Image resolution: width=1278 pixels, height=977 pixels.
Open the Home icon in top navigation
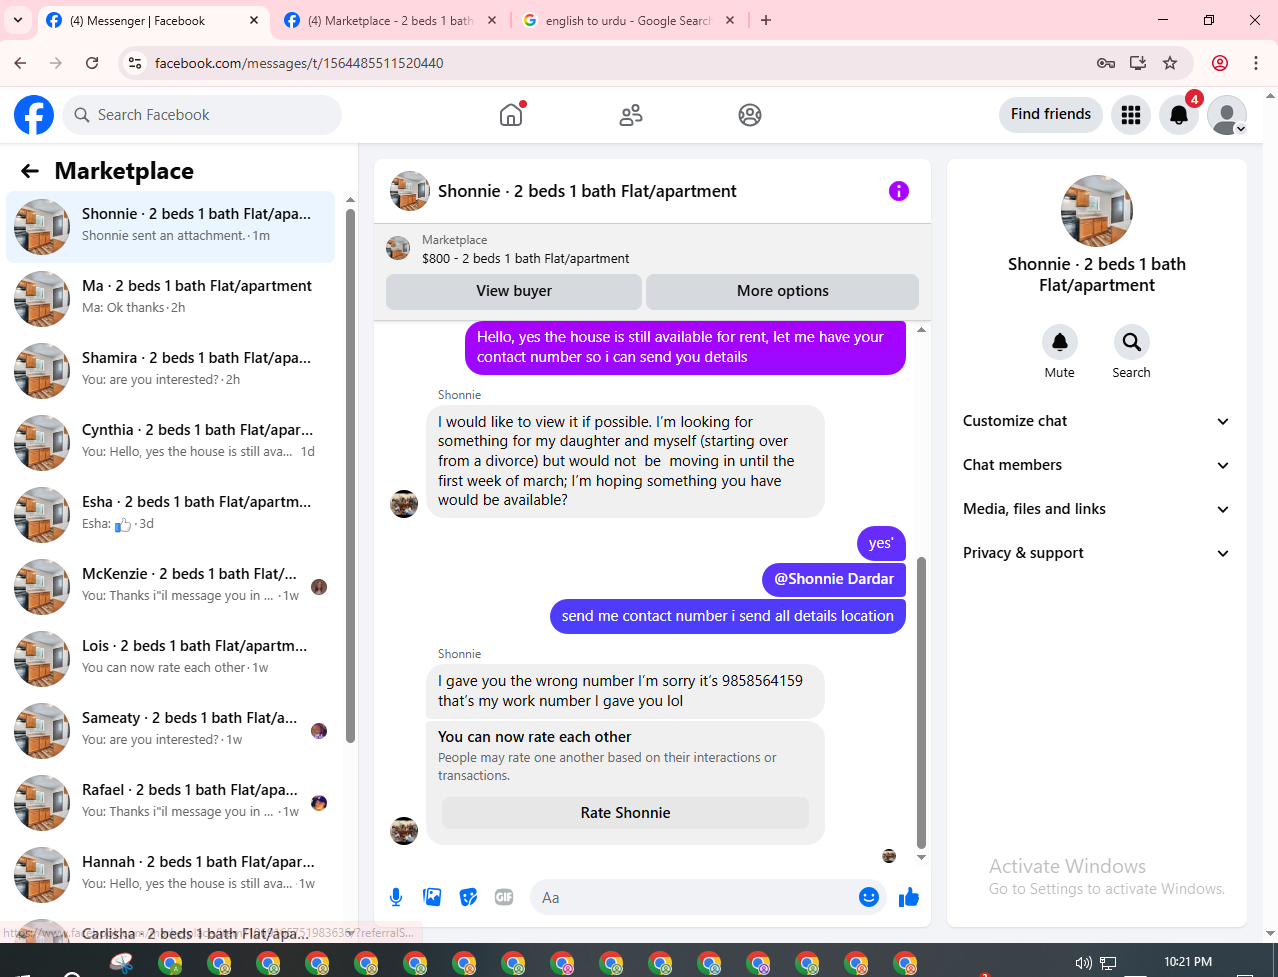point(511,115)
